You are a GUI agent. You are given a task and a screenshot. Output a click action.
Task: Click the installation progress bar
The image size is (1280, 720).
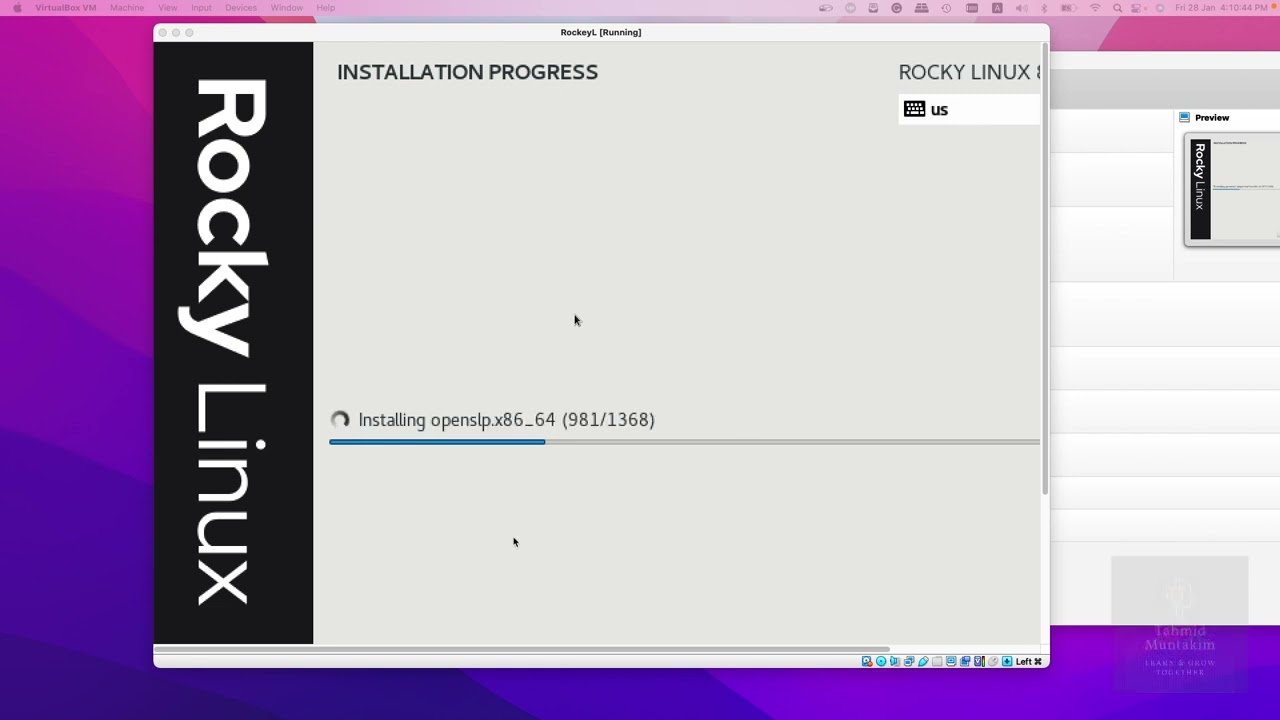click(684, 441)
